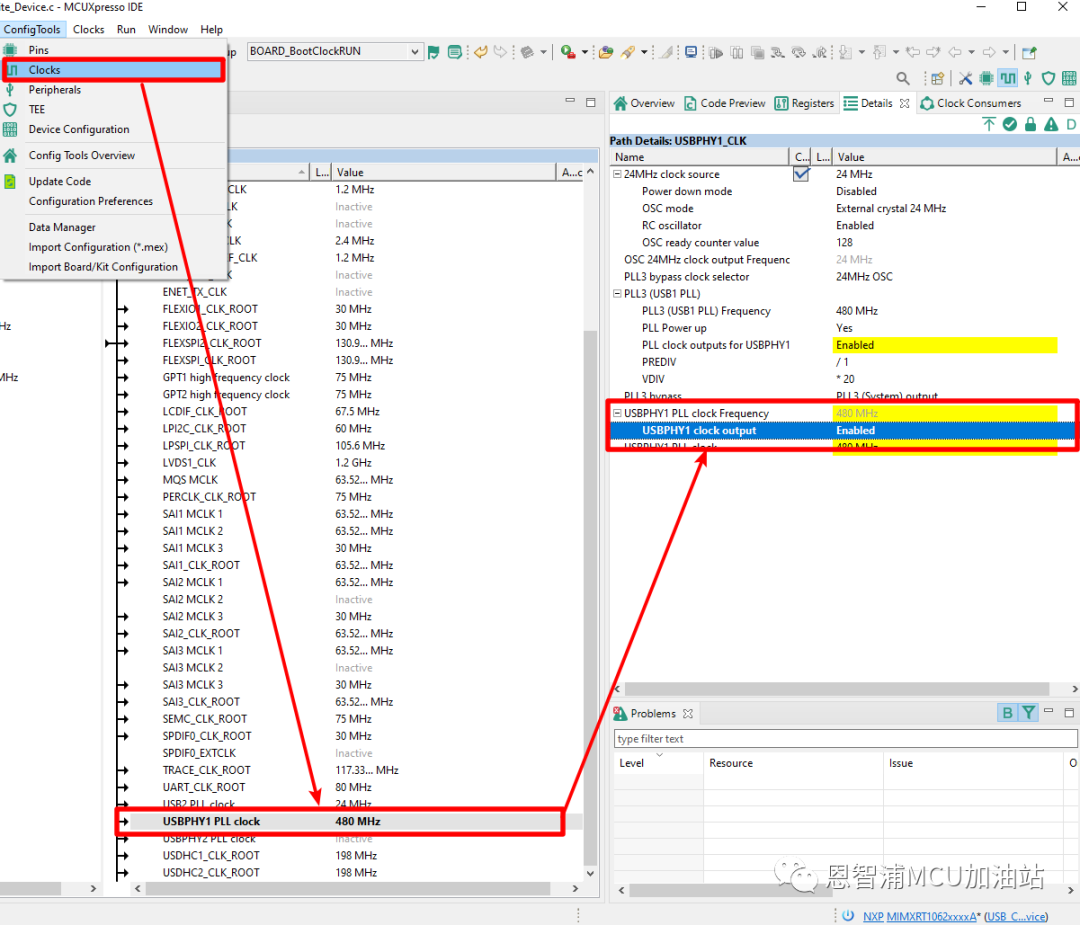1080x925 pixels.
Task: Open the TEE shield perspective icon
Action: (x=1048, y=78)
